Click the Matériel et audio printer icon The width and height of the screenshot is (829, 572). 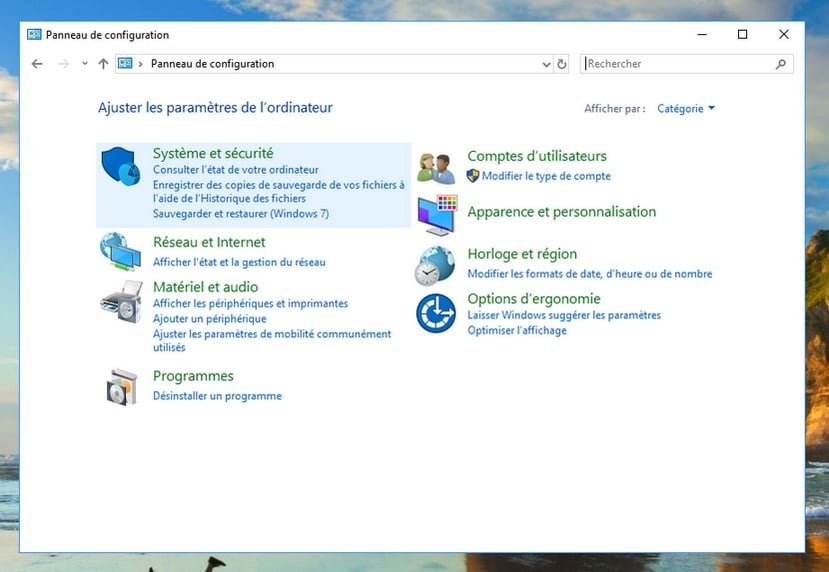click(122, 302)
